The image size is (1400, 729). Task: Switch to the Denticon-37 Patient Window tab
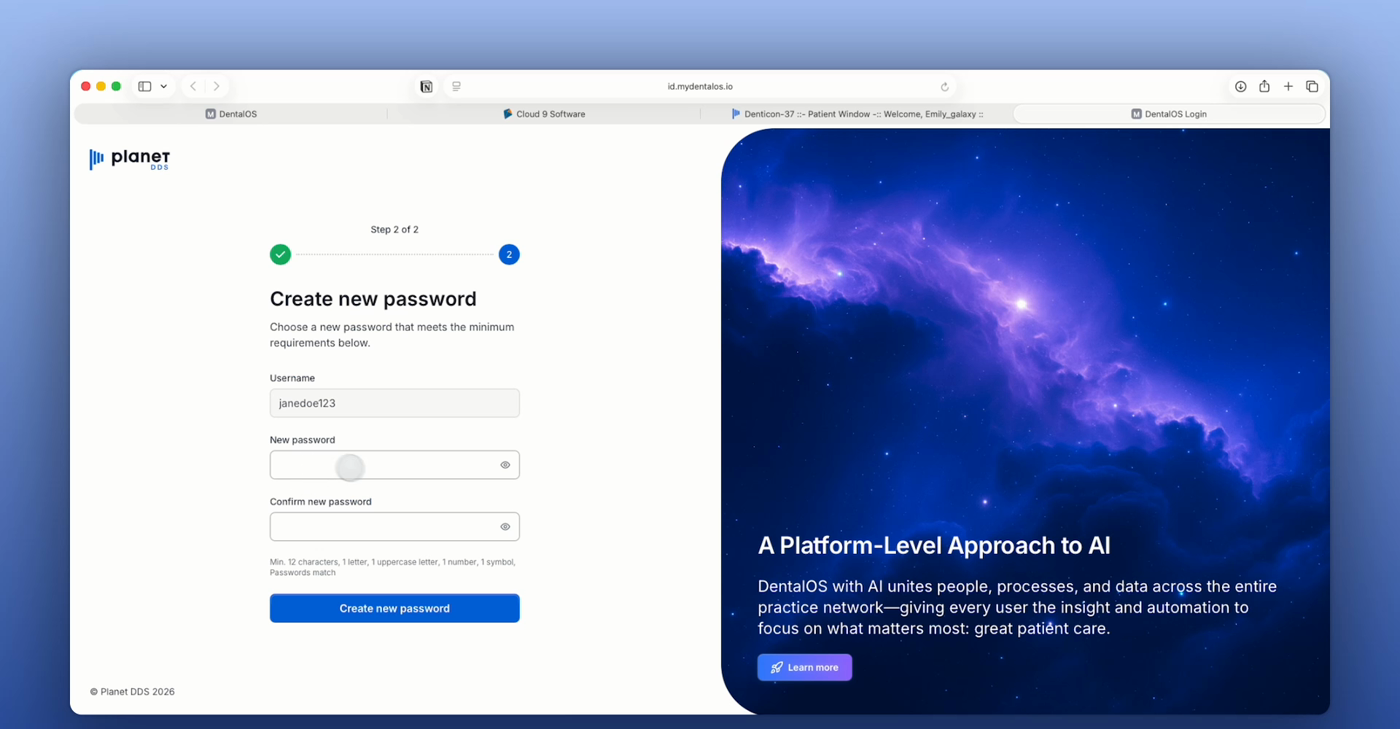click(x=857, y=114)
